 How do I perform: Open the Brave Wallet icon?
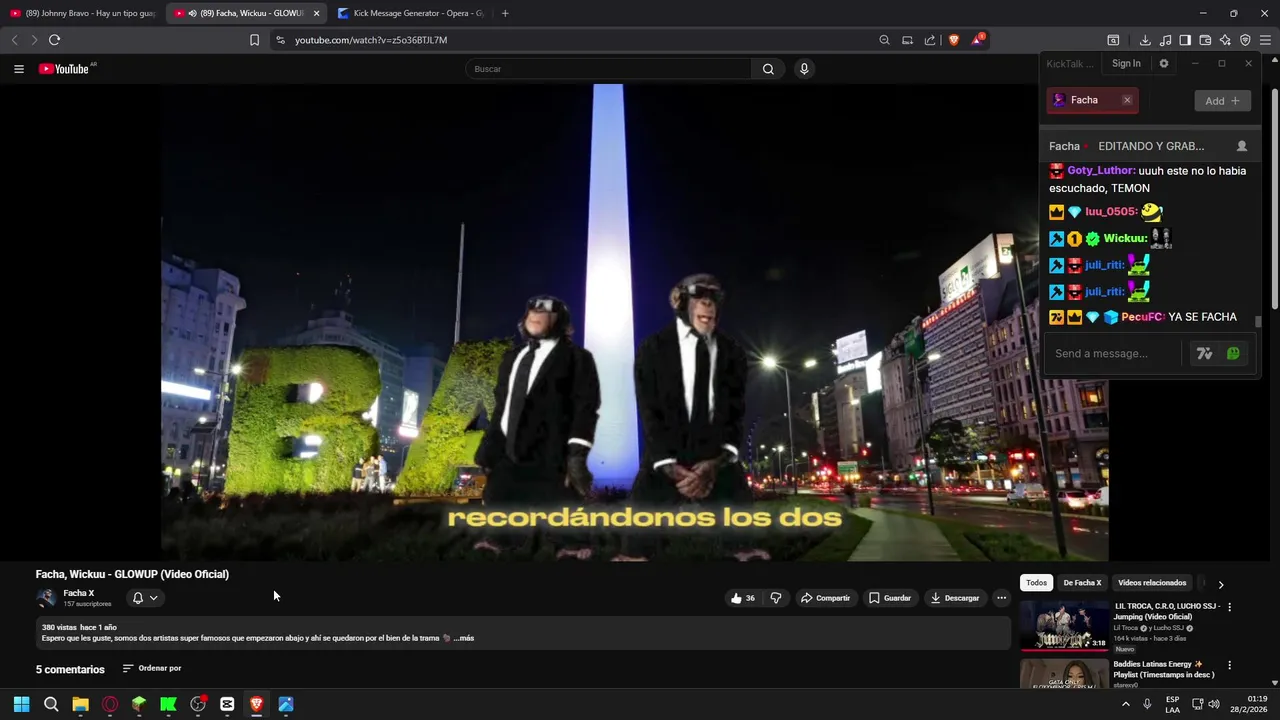click(x=1205, y=40)
